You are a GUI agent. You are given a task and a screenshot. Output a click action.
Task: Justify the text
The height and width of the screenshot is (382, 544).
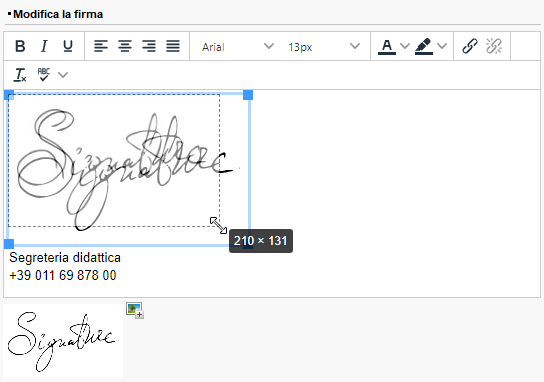[173, 46]
